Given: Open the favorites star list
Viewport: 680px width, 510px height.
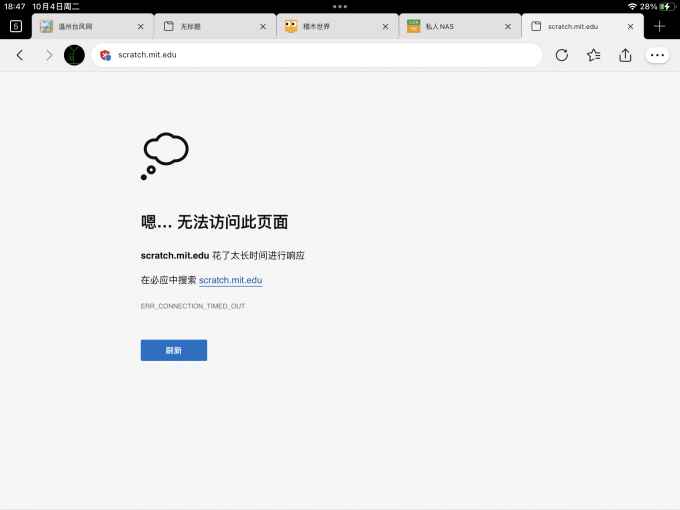Looking at the screenshot, I should point(593,55).
